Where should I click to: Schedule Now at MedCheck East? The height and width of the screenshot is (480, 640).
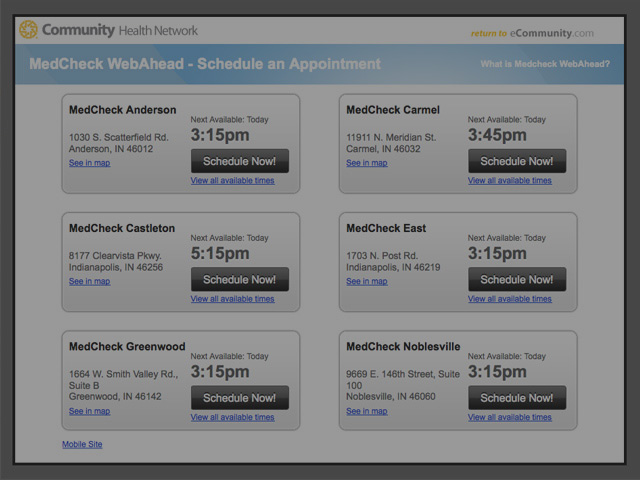517,280
